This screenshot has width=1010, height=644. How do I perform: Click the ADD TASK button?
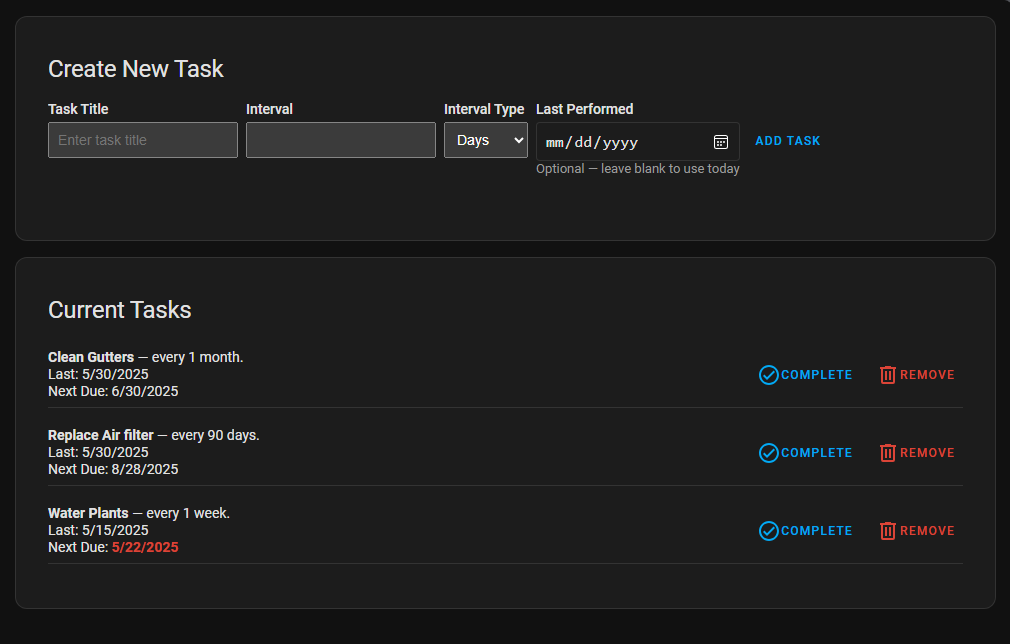(x=788, y=140)
